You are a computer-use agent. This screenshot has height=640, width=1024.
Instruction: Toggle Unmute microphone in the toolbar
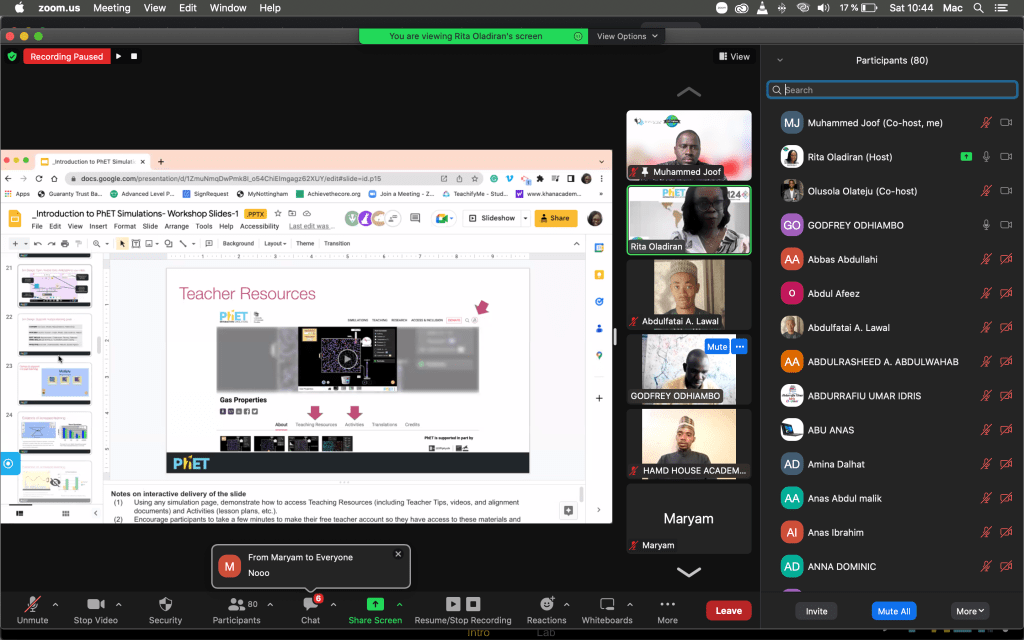32,605
